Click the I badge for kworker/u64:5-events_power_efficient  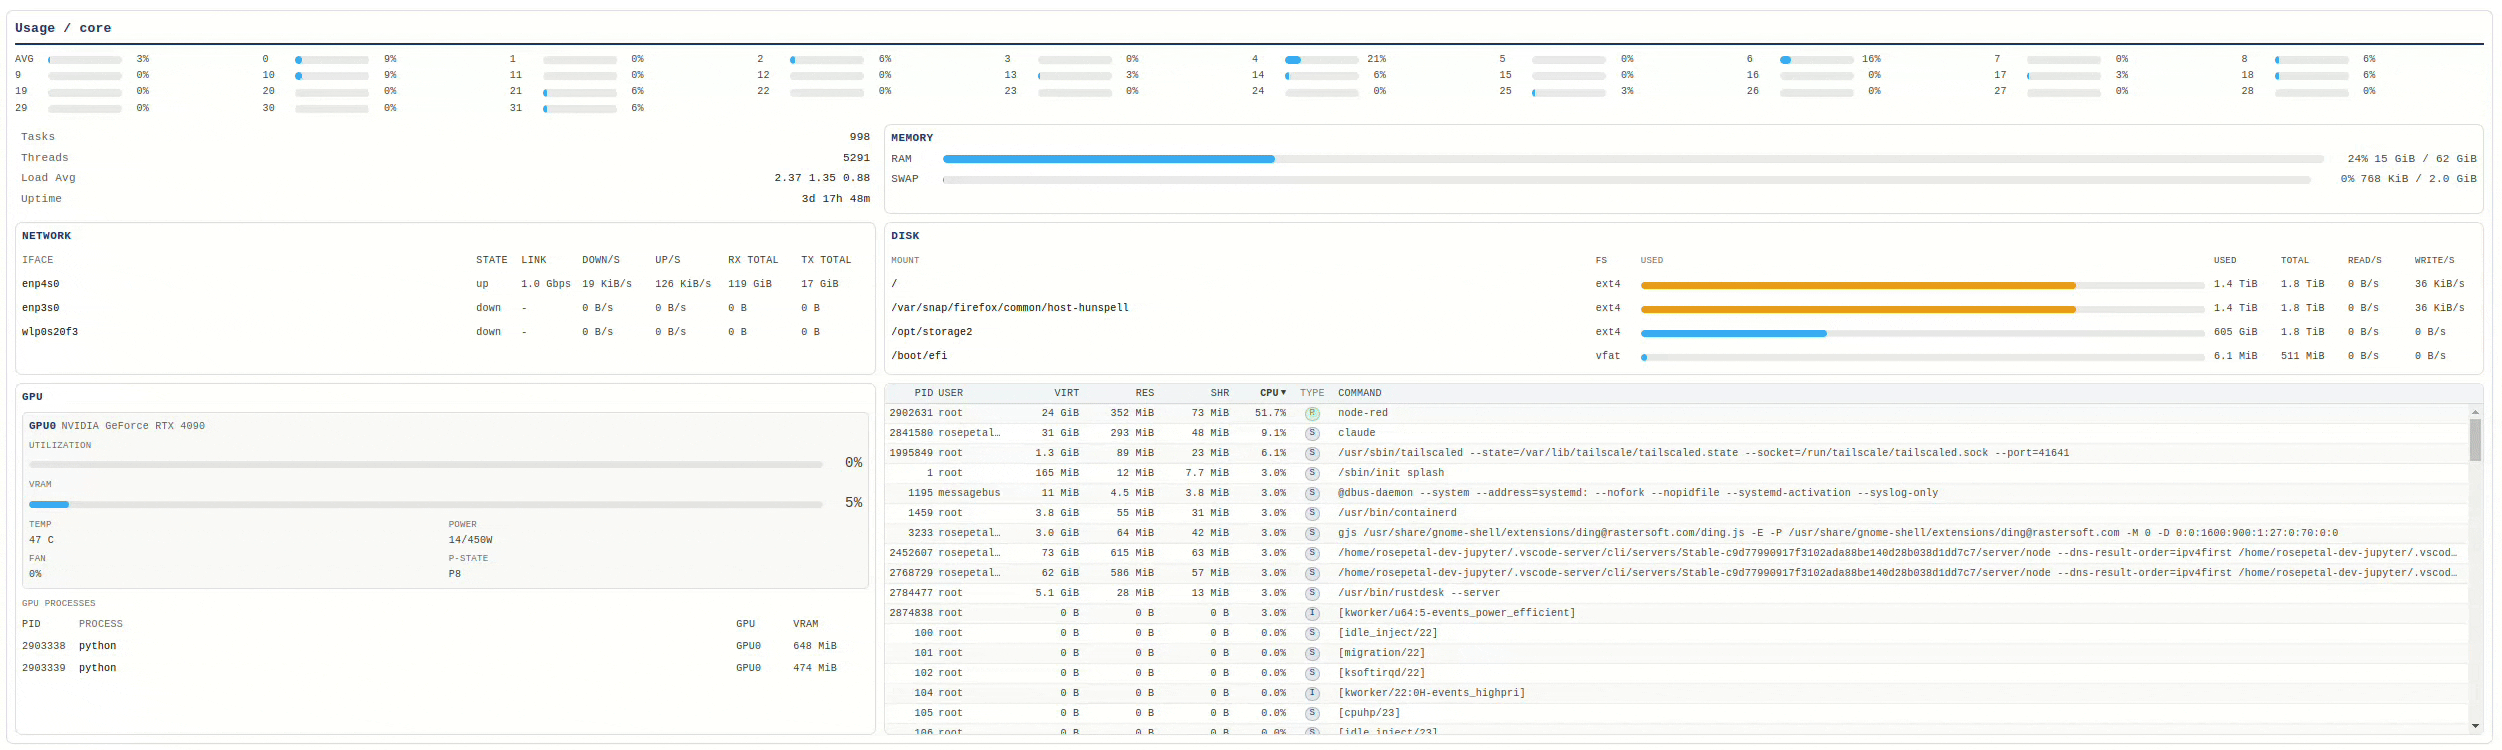(1312, 613)
